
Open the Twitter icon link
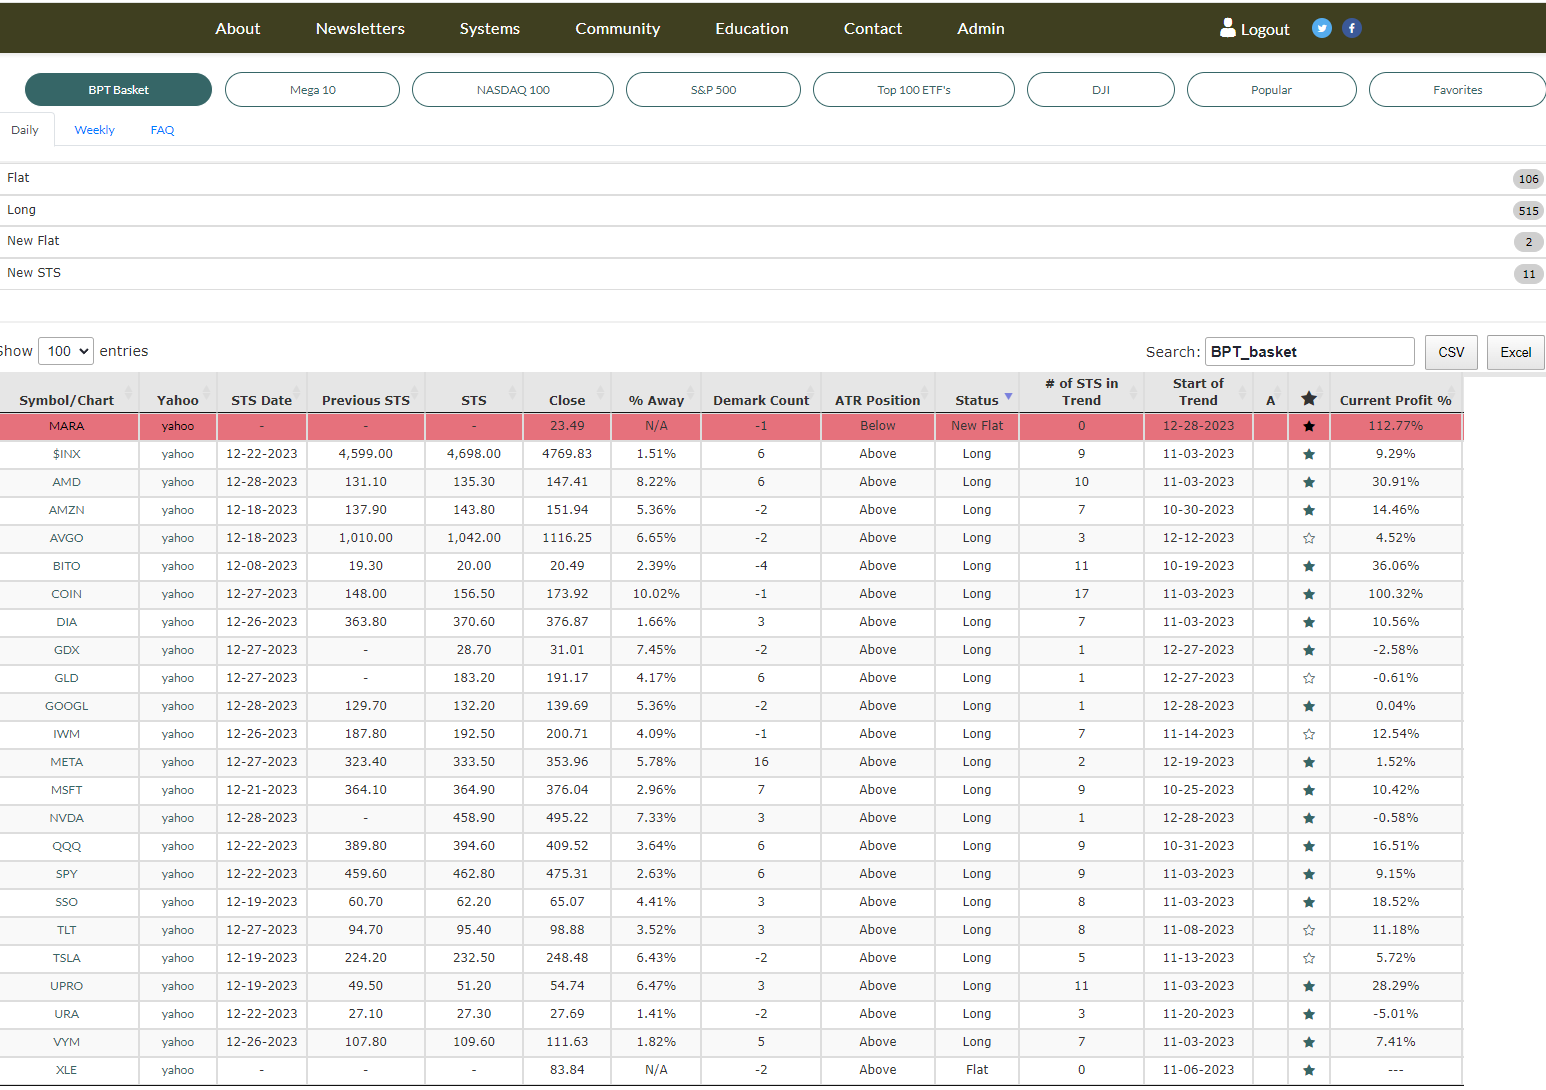1322,28
